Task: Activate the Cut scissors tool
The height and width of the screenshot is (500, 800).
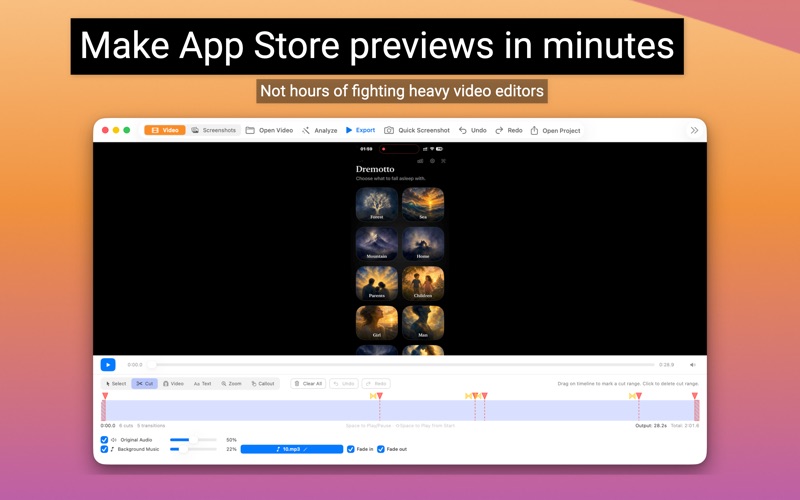Action: pyautogui.click(x=144, y=384)
